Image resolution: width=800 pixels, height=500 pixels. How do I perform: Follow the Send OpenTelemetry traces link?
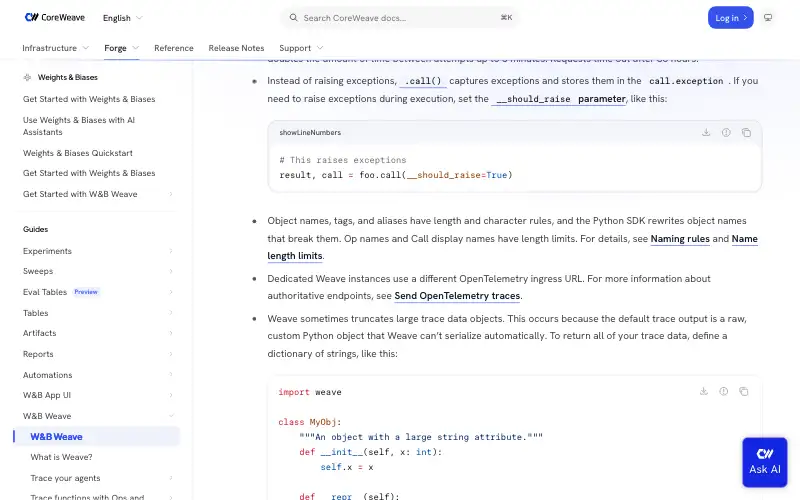coord(457,295)
